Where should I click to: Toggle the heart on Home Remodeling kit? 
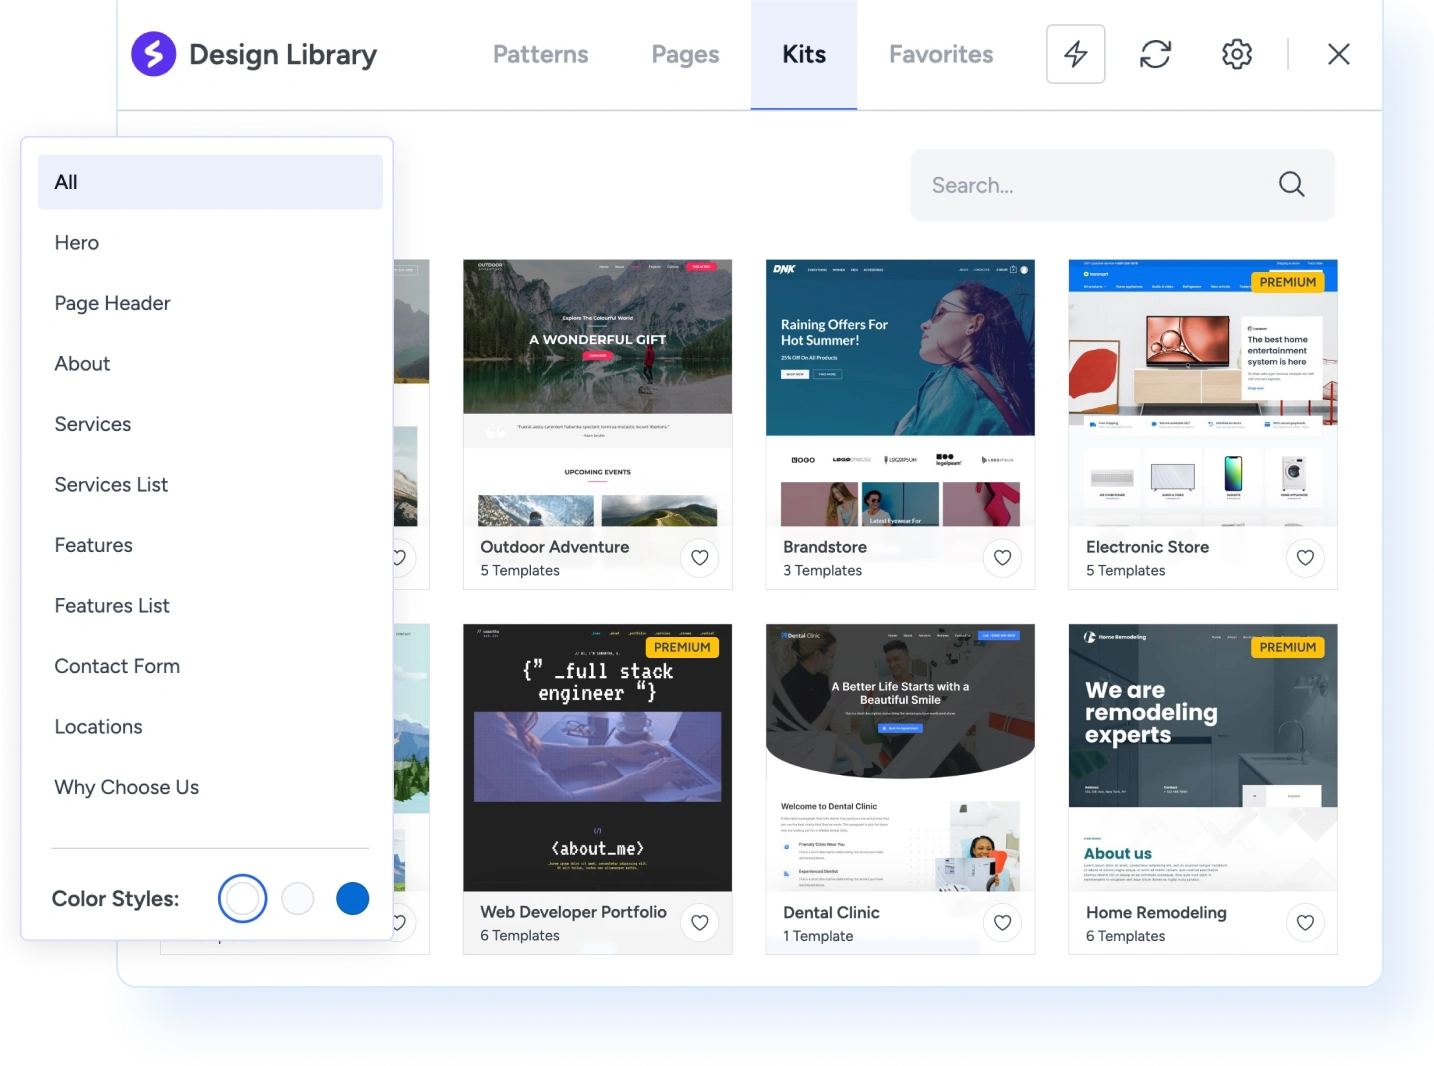click(1305, 923)
